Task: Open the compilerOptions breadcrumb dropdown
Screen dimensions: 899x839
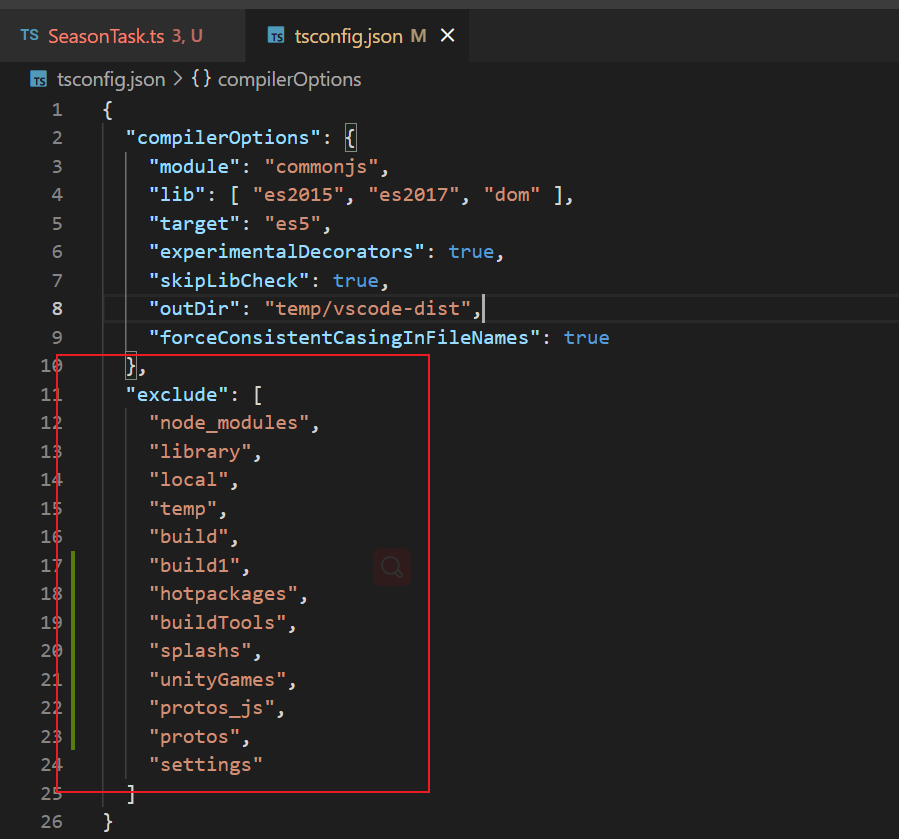Action: [289, 79]
